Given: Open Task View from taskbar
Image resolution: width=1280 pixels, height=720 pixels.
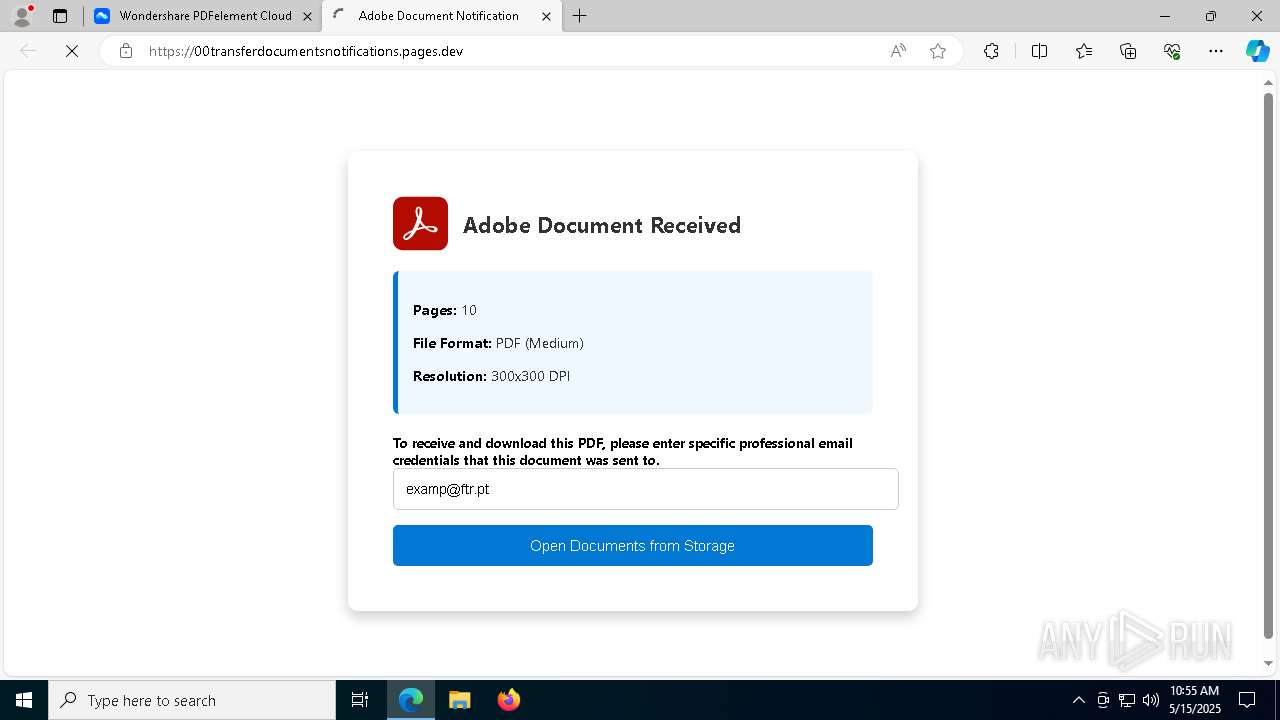Looking at the screenshot, I should coord(360,700).
